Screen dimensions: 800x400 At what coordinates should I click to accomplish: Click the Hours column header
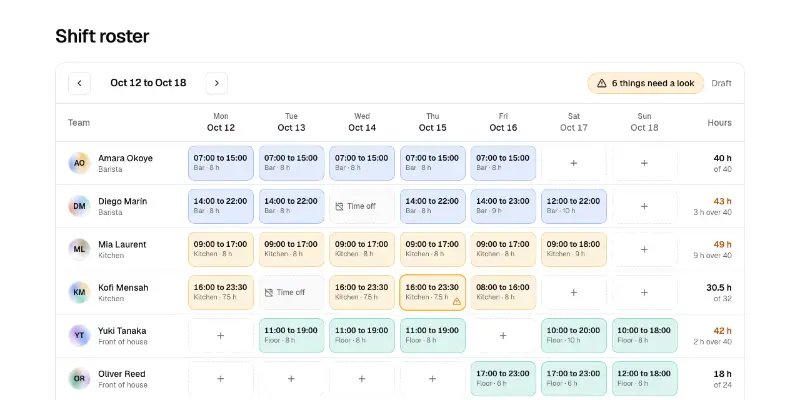coord(719,122)
